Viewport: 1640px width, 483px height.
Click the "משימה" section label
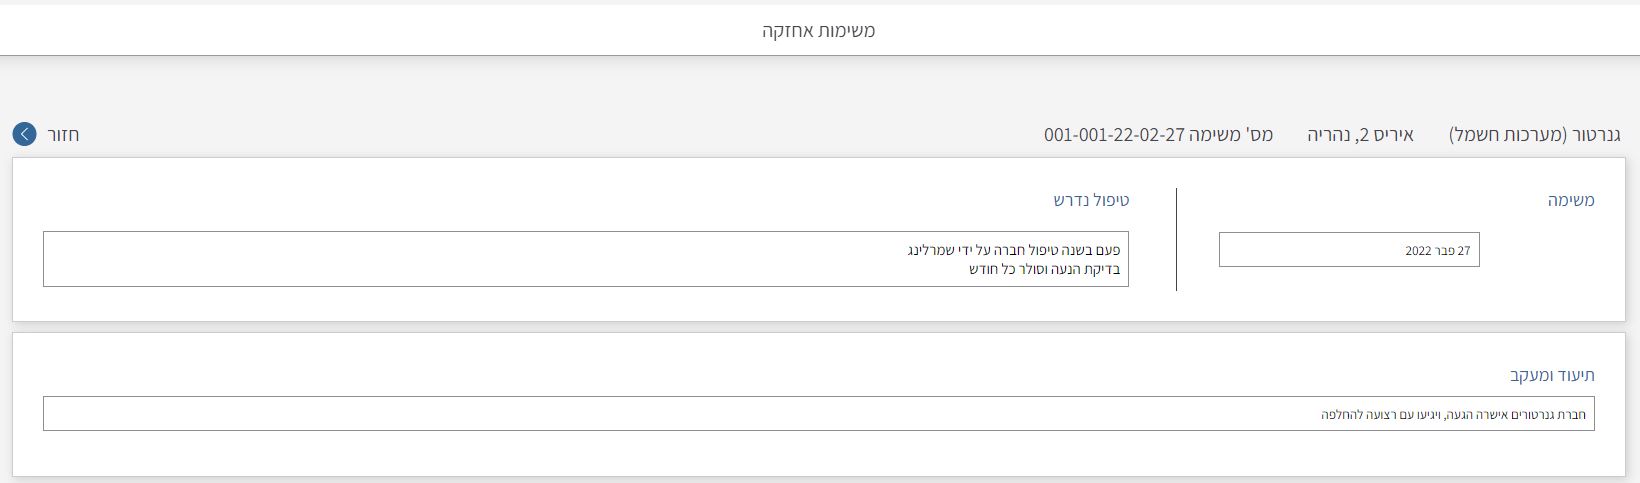1570,200
